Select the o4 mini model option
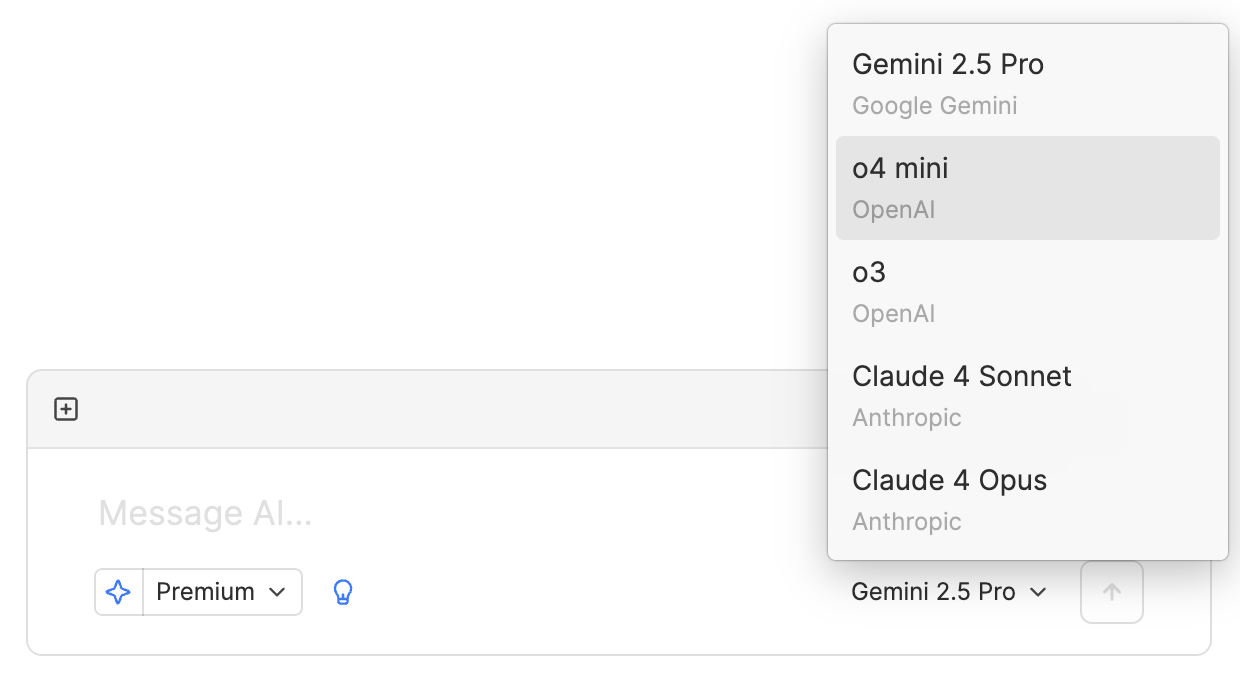This screenshot has width=1240, height=688. [1028, 188]
